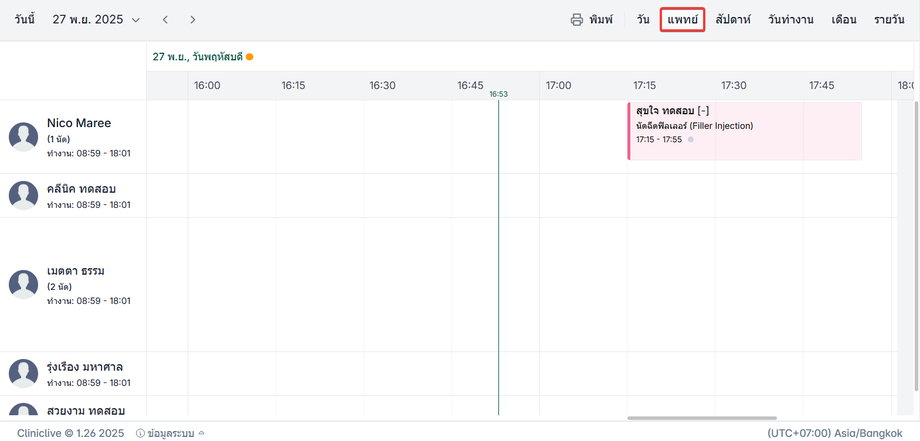Expand ข้อมูลระบบ in the footer
920x441 pixels.
coord(176,433)
